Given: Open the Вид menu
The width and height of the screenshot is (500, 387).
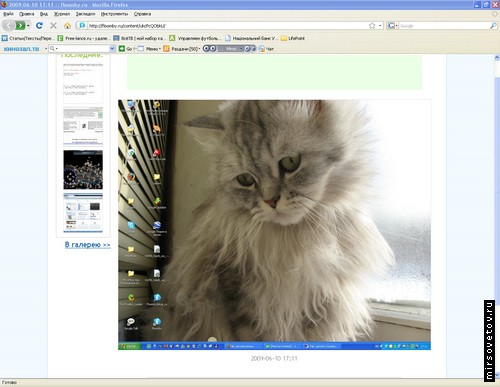Looking at the screenshot, I should (44, 14).
